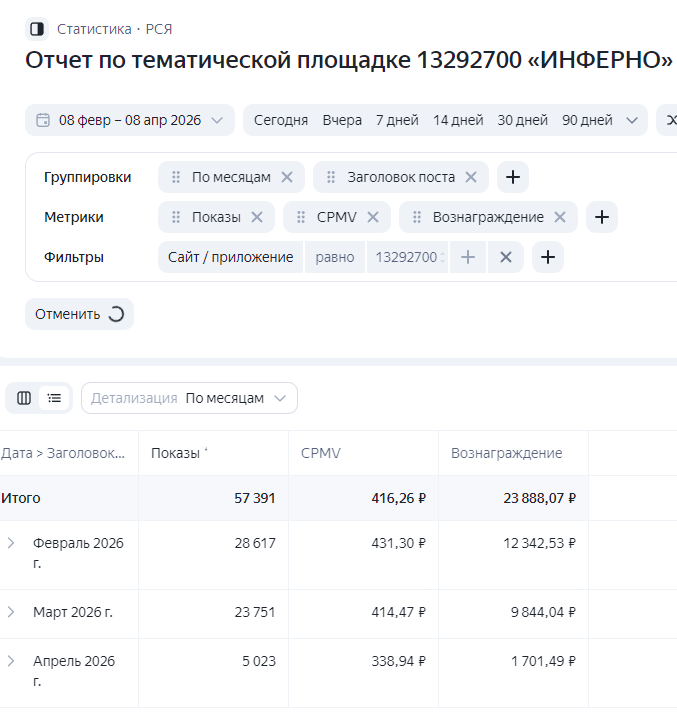
Task: Grab the Показы metric drag handle
Action: click(176, 217)
